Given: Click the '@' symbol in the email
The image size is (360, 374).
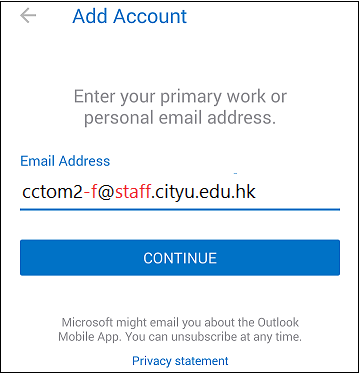Looking at the screenshot, I should click(106, 193).
